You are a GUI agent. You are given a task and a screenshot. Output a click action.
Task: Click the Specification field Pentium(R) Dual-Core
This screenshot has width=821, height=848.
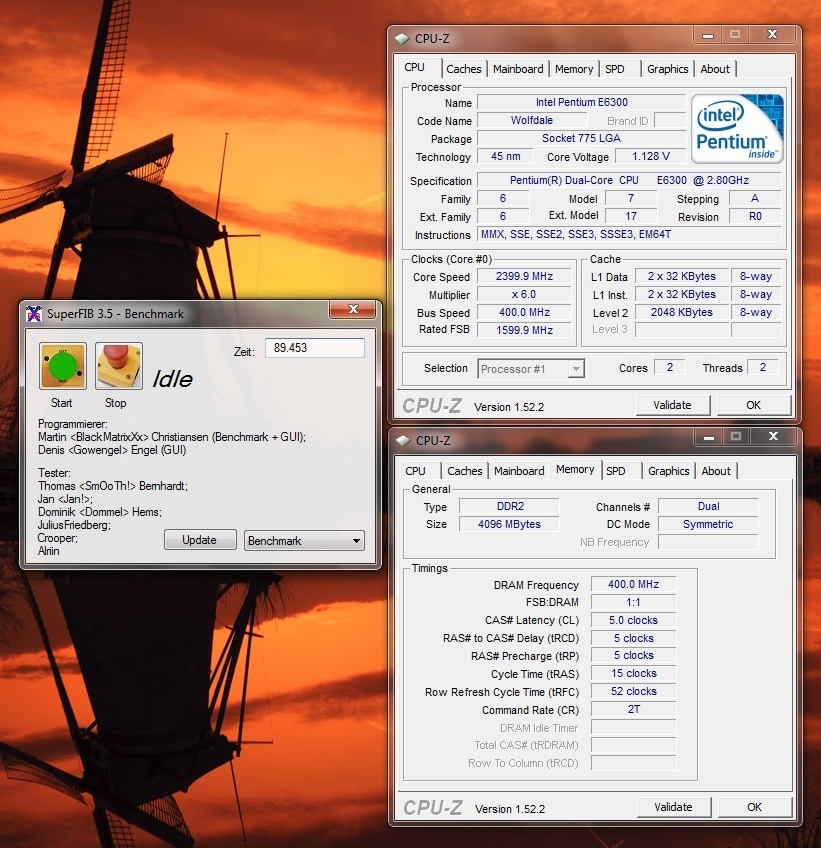point(629,180)
